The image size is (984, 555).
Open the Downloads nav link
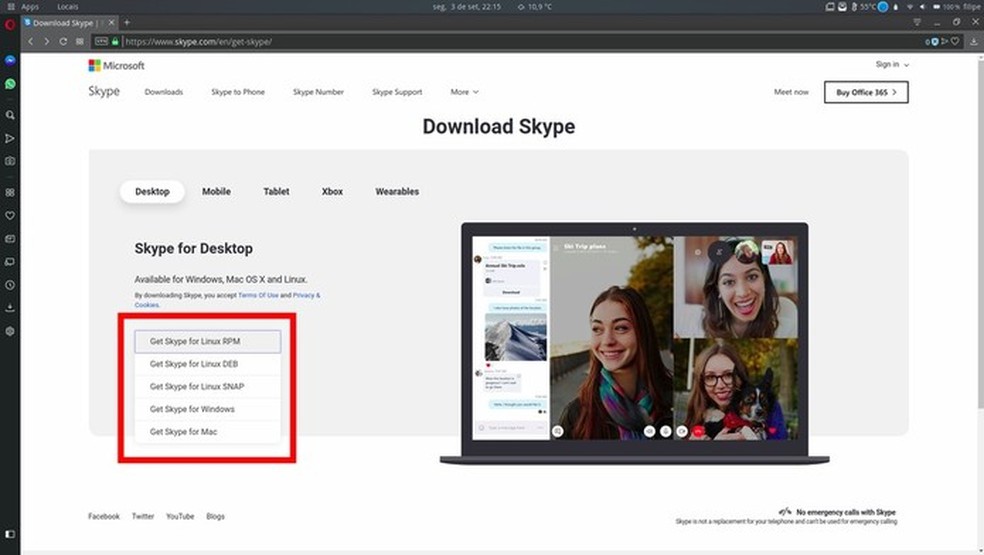point(164,92)
